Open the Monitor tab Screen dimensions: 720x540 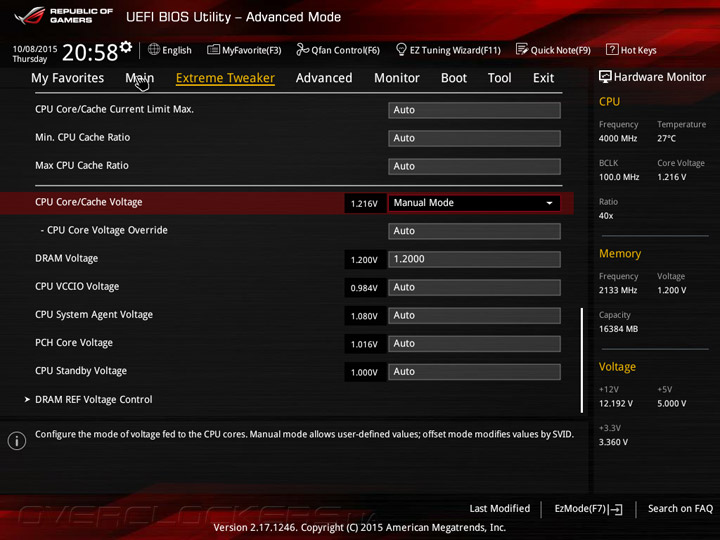coord(397,78)
